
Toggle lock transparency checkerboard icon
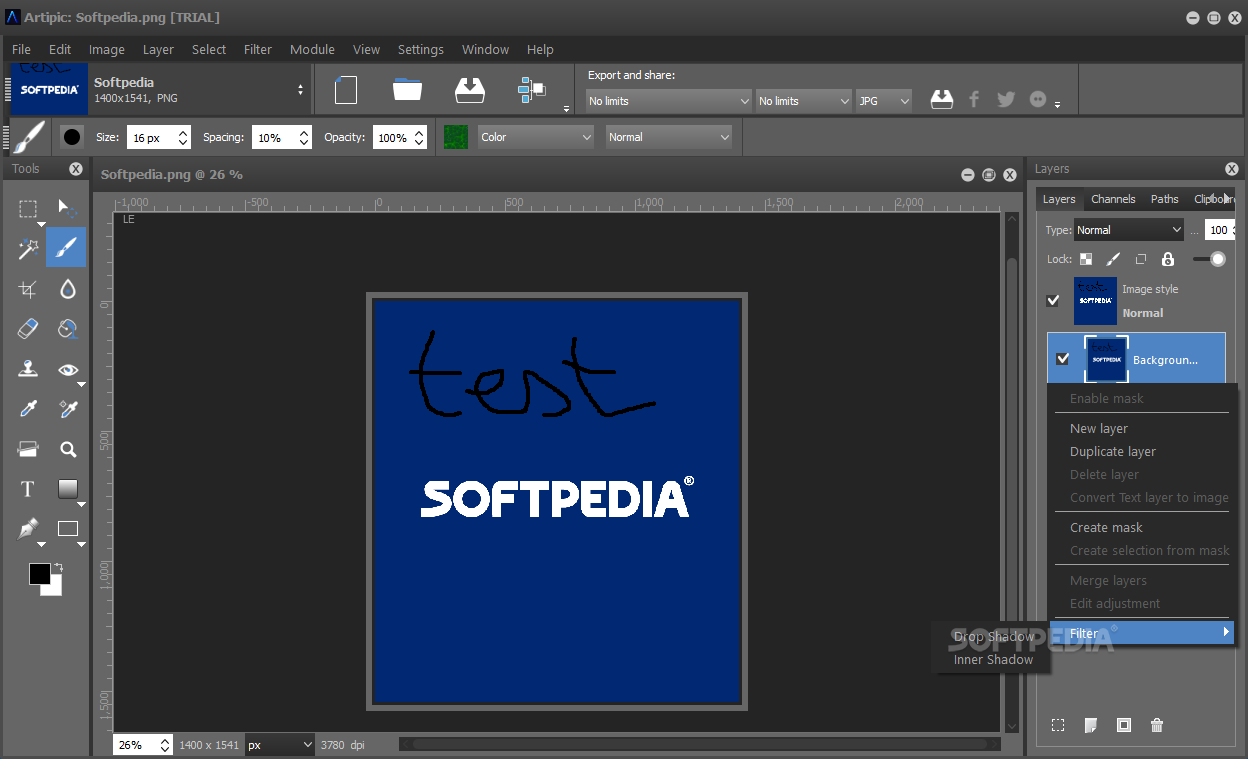1086,259
